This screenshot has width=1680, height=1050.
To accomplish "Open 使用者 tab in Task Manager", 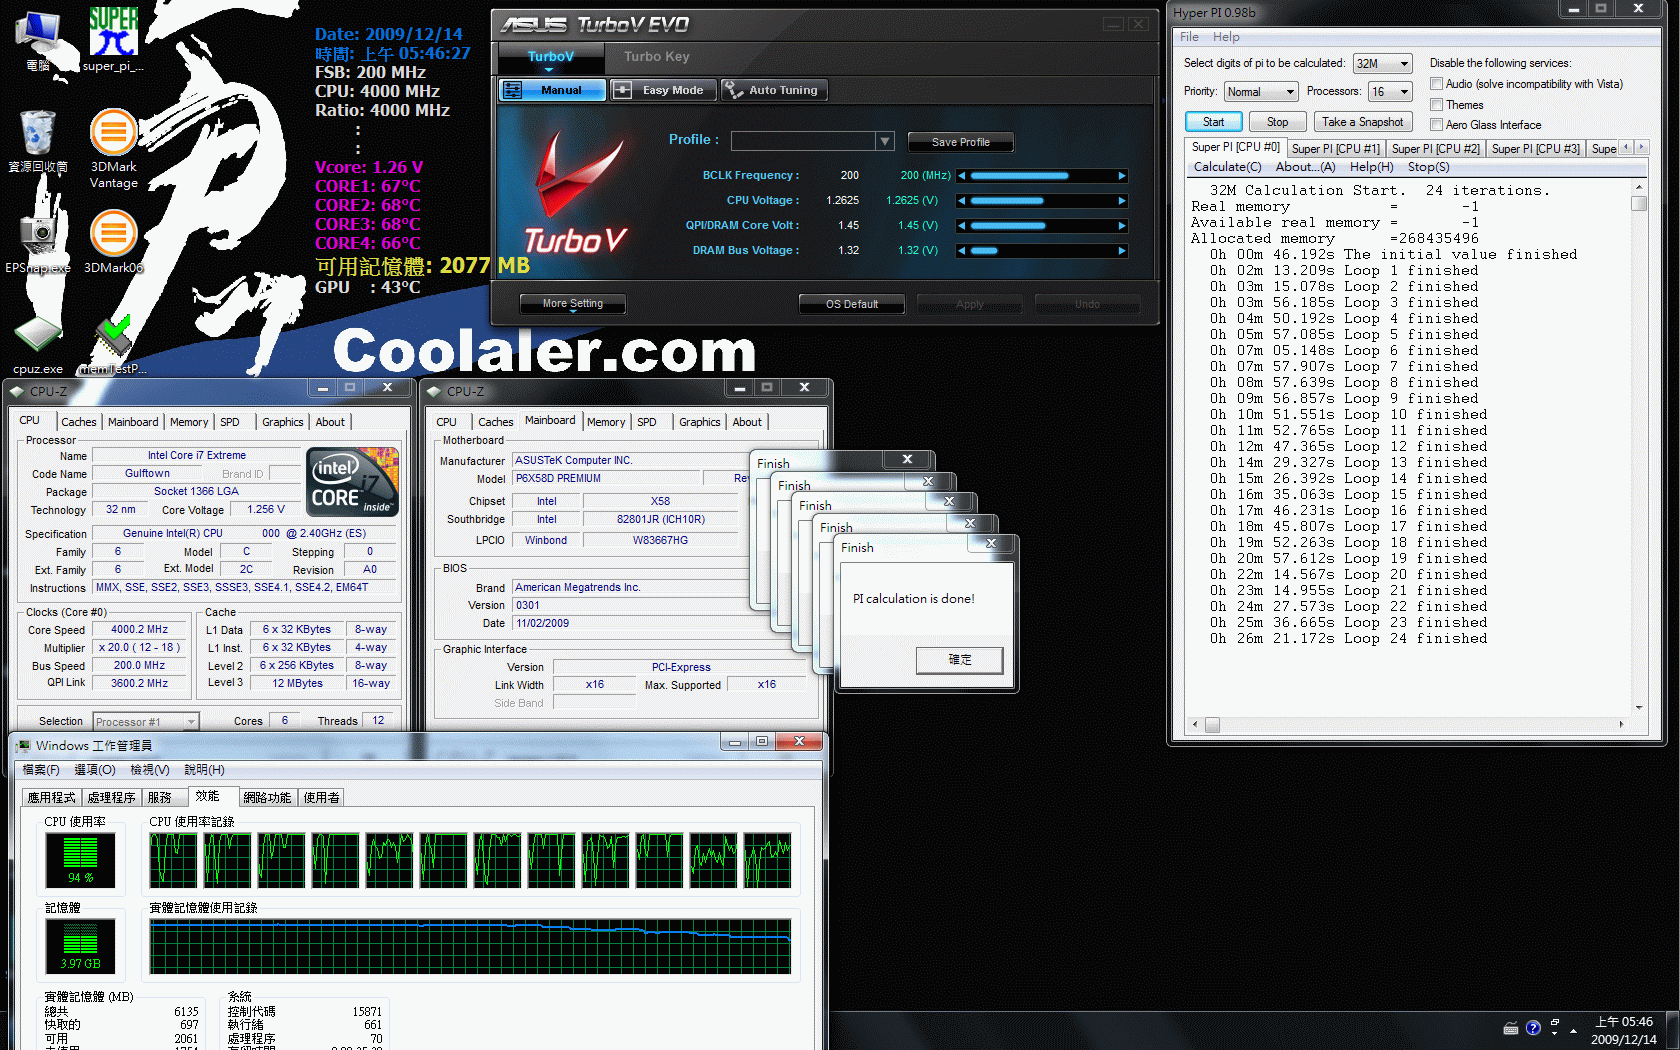I will click(321, 797).
